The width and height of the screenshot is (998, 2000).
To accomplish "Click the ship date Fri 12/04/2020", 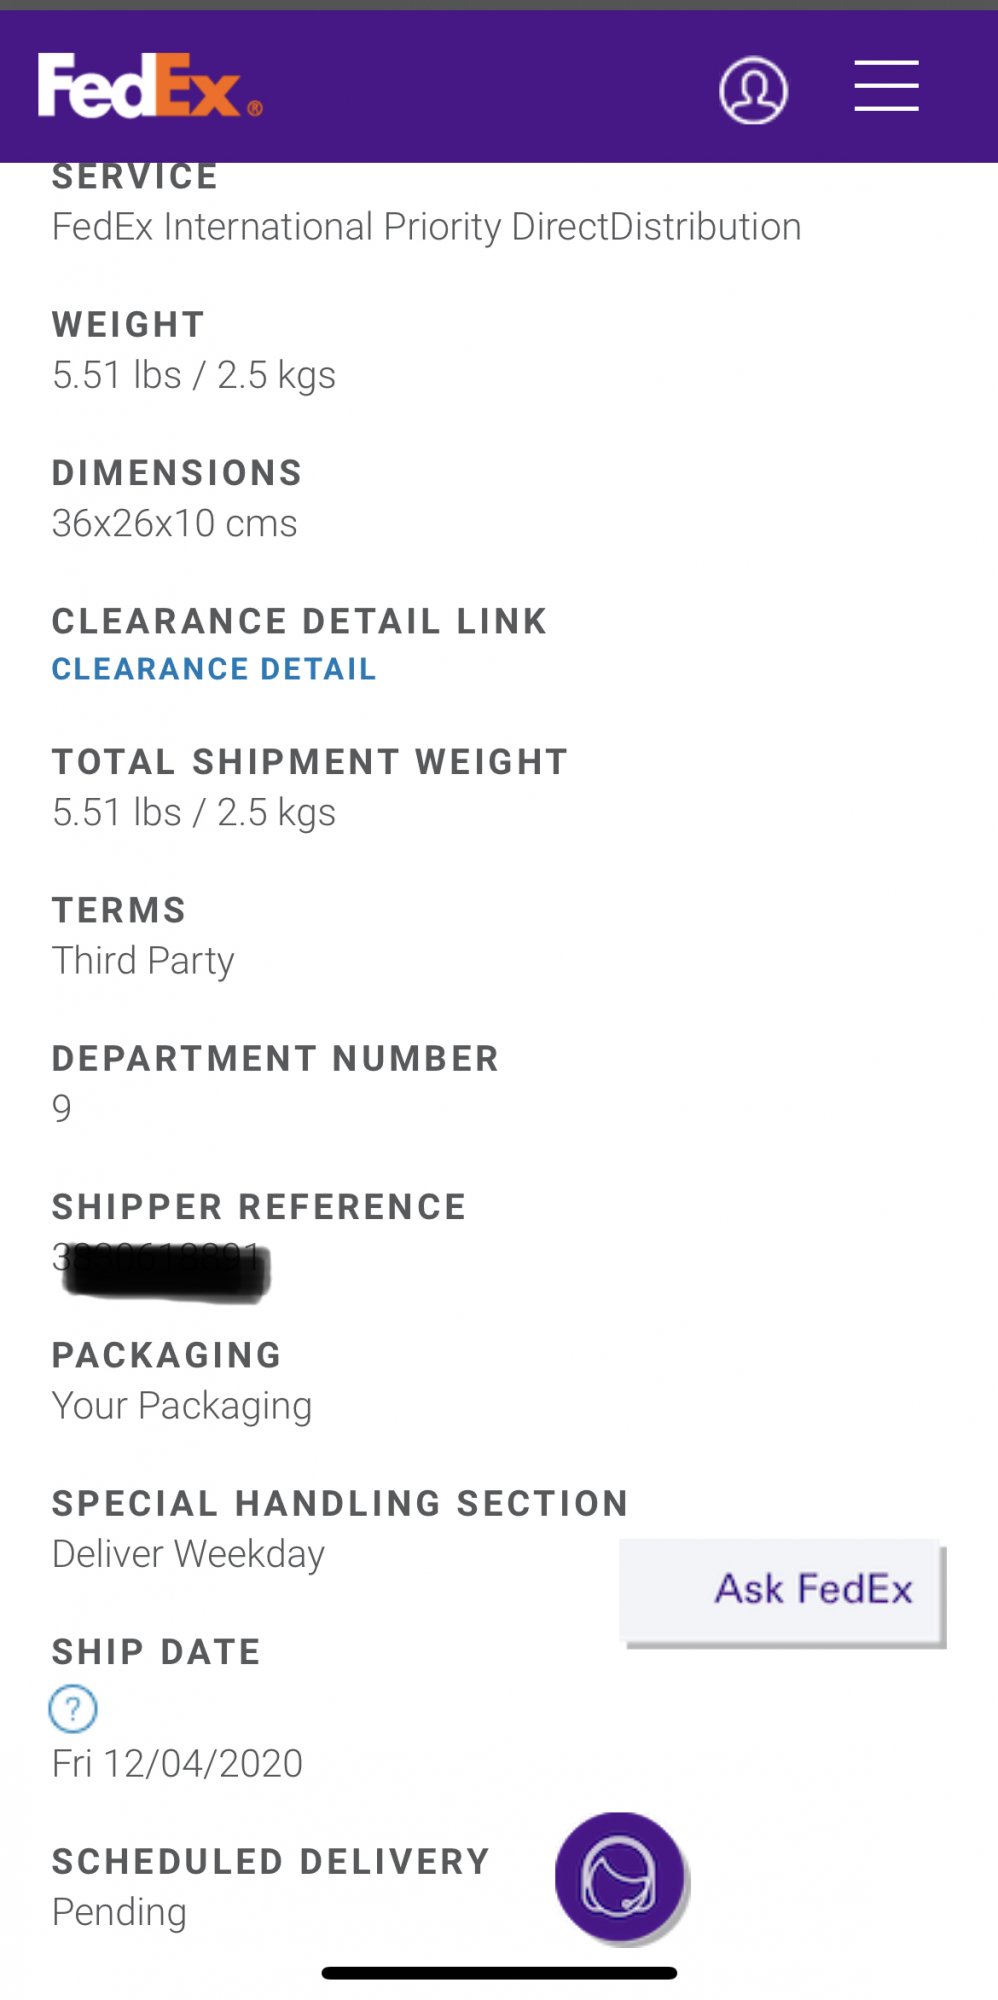I will (177, 1763).
